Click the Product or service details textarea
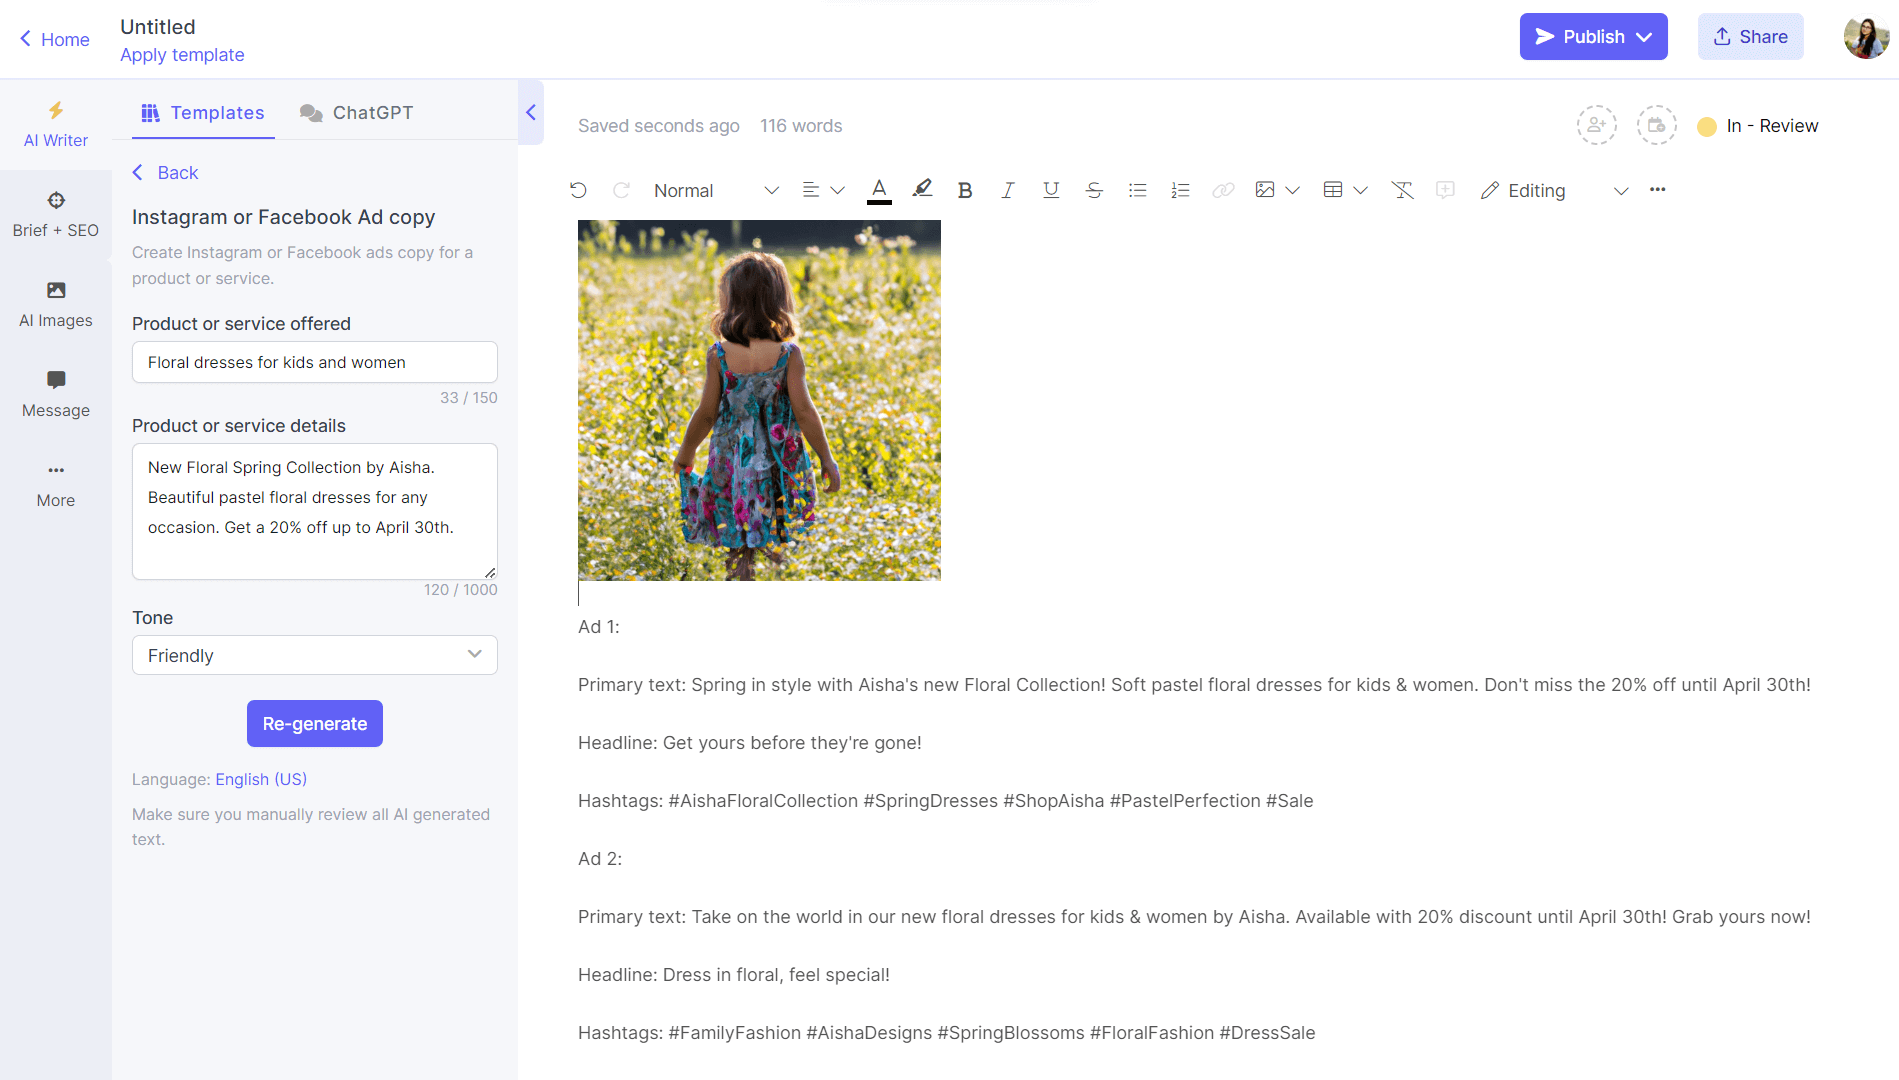The height and width of the screenshot is (1080, 1899). point(315,511)
